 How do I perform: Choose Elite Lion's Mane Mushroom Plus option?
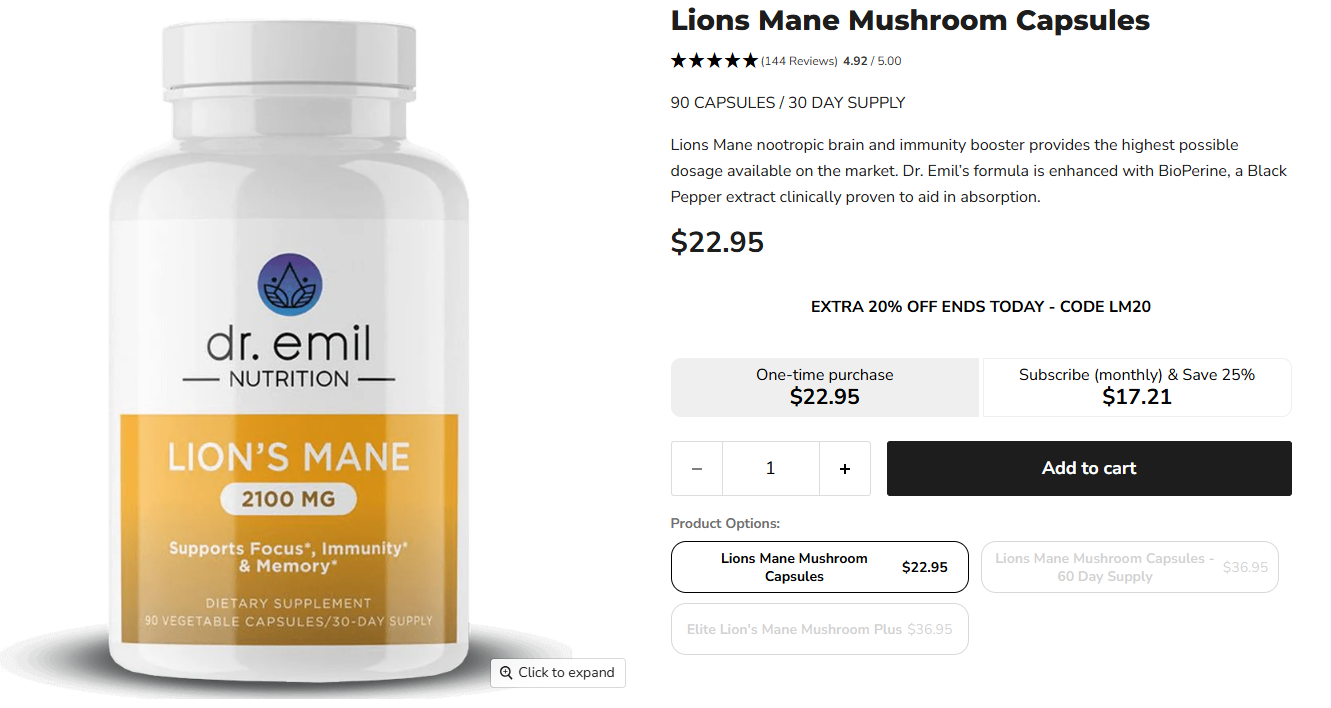[x=820, y=629]
